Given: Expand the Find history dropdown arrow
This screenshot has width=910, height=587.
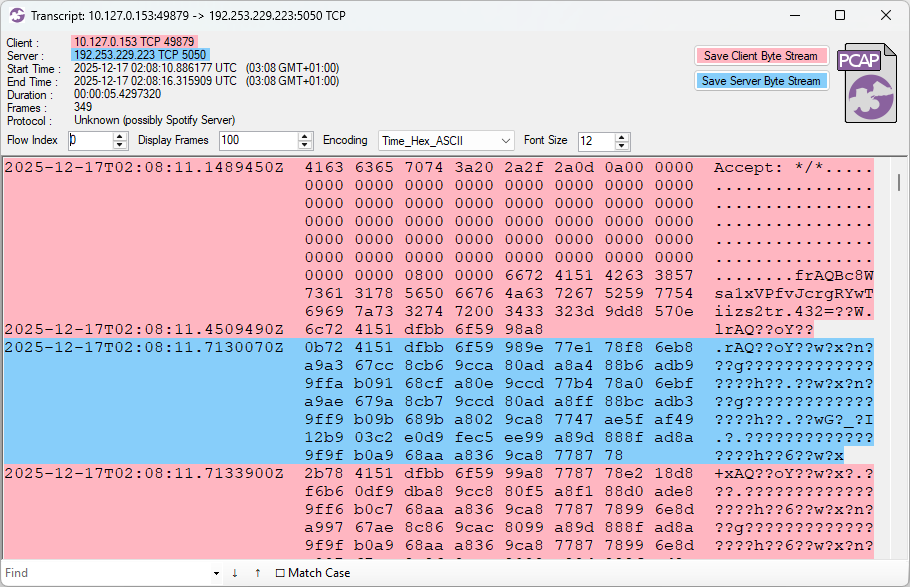Looking at the screenshot, I should click(x=216, y=573).
